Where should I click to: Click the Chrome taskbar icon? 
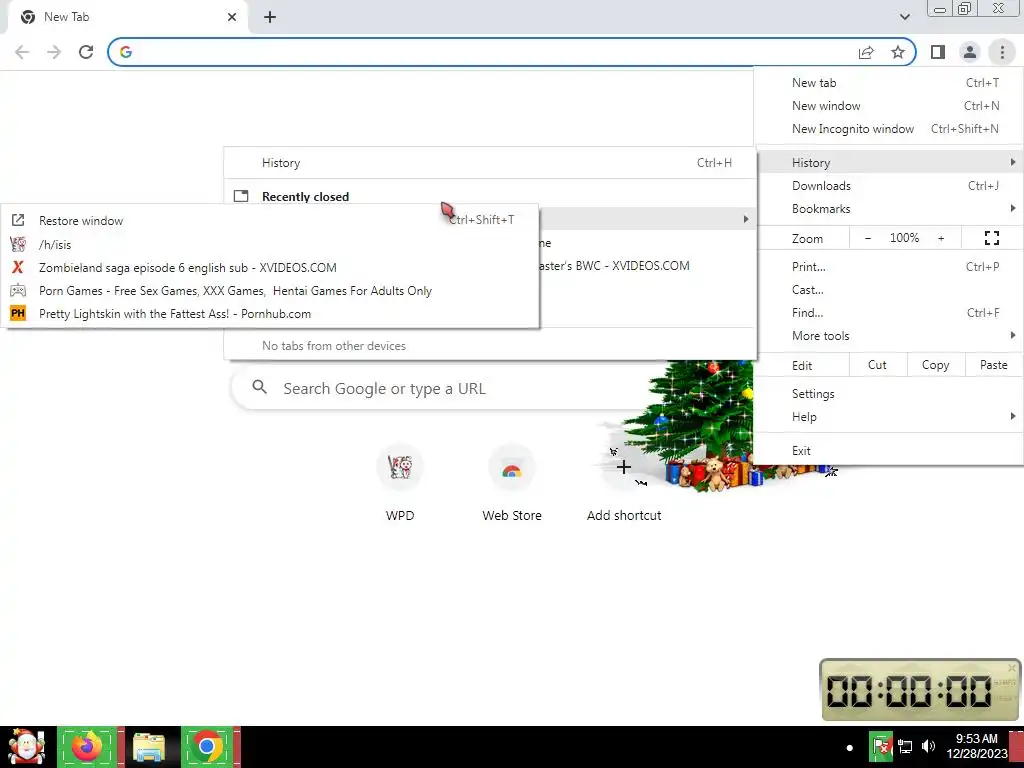tap(208, 746)
